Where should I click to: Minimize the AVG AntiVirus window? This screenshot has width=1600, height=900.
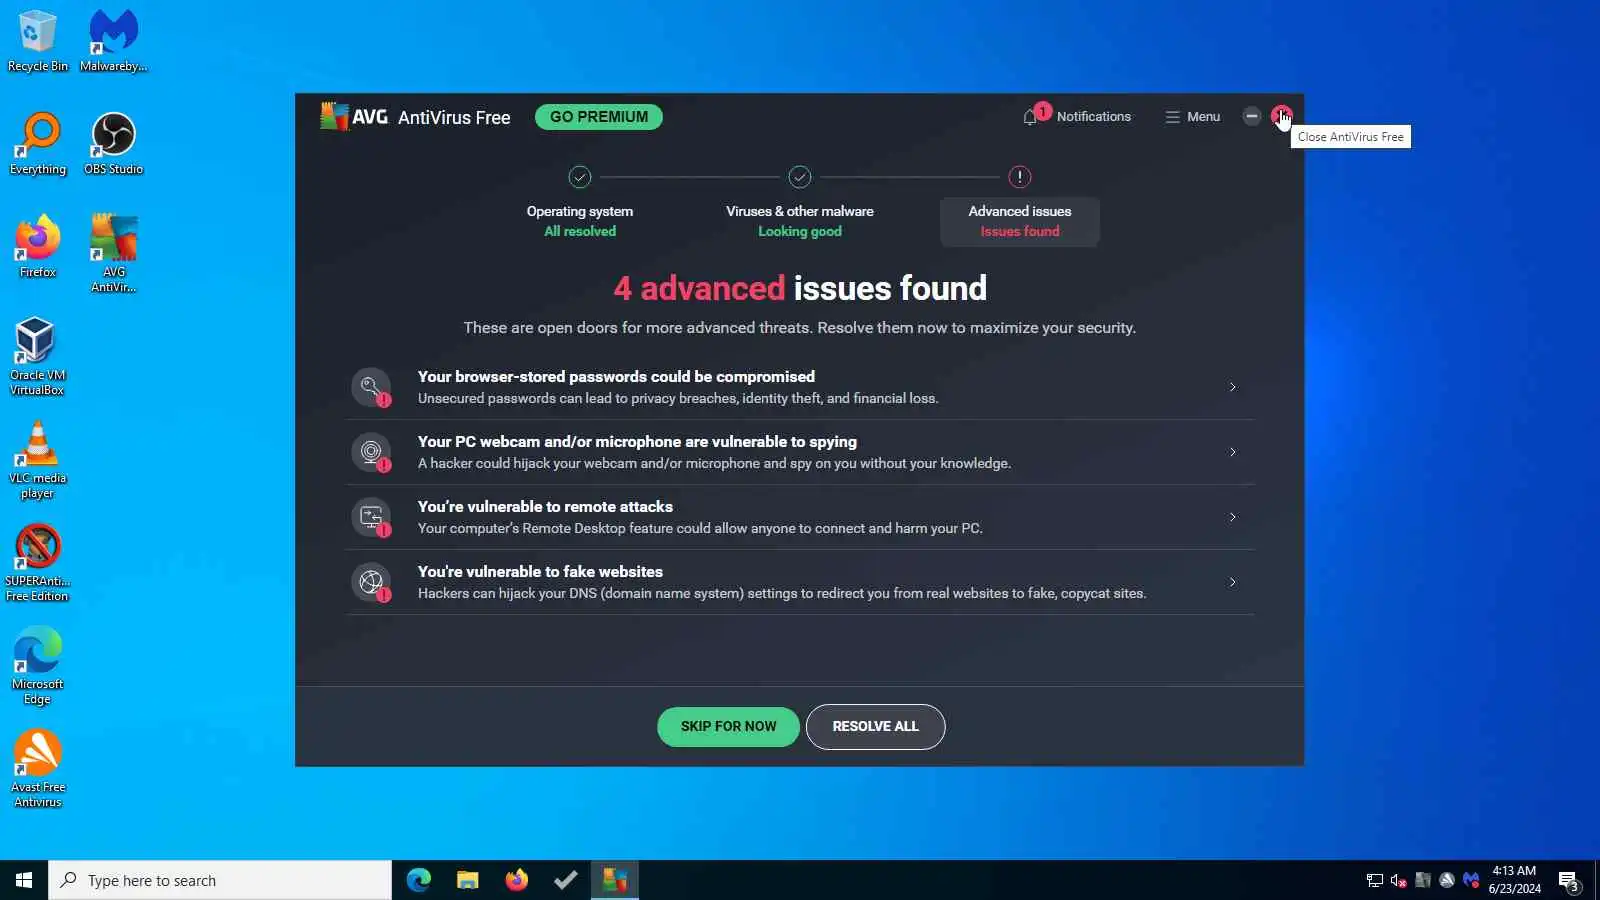point(1251,116)
